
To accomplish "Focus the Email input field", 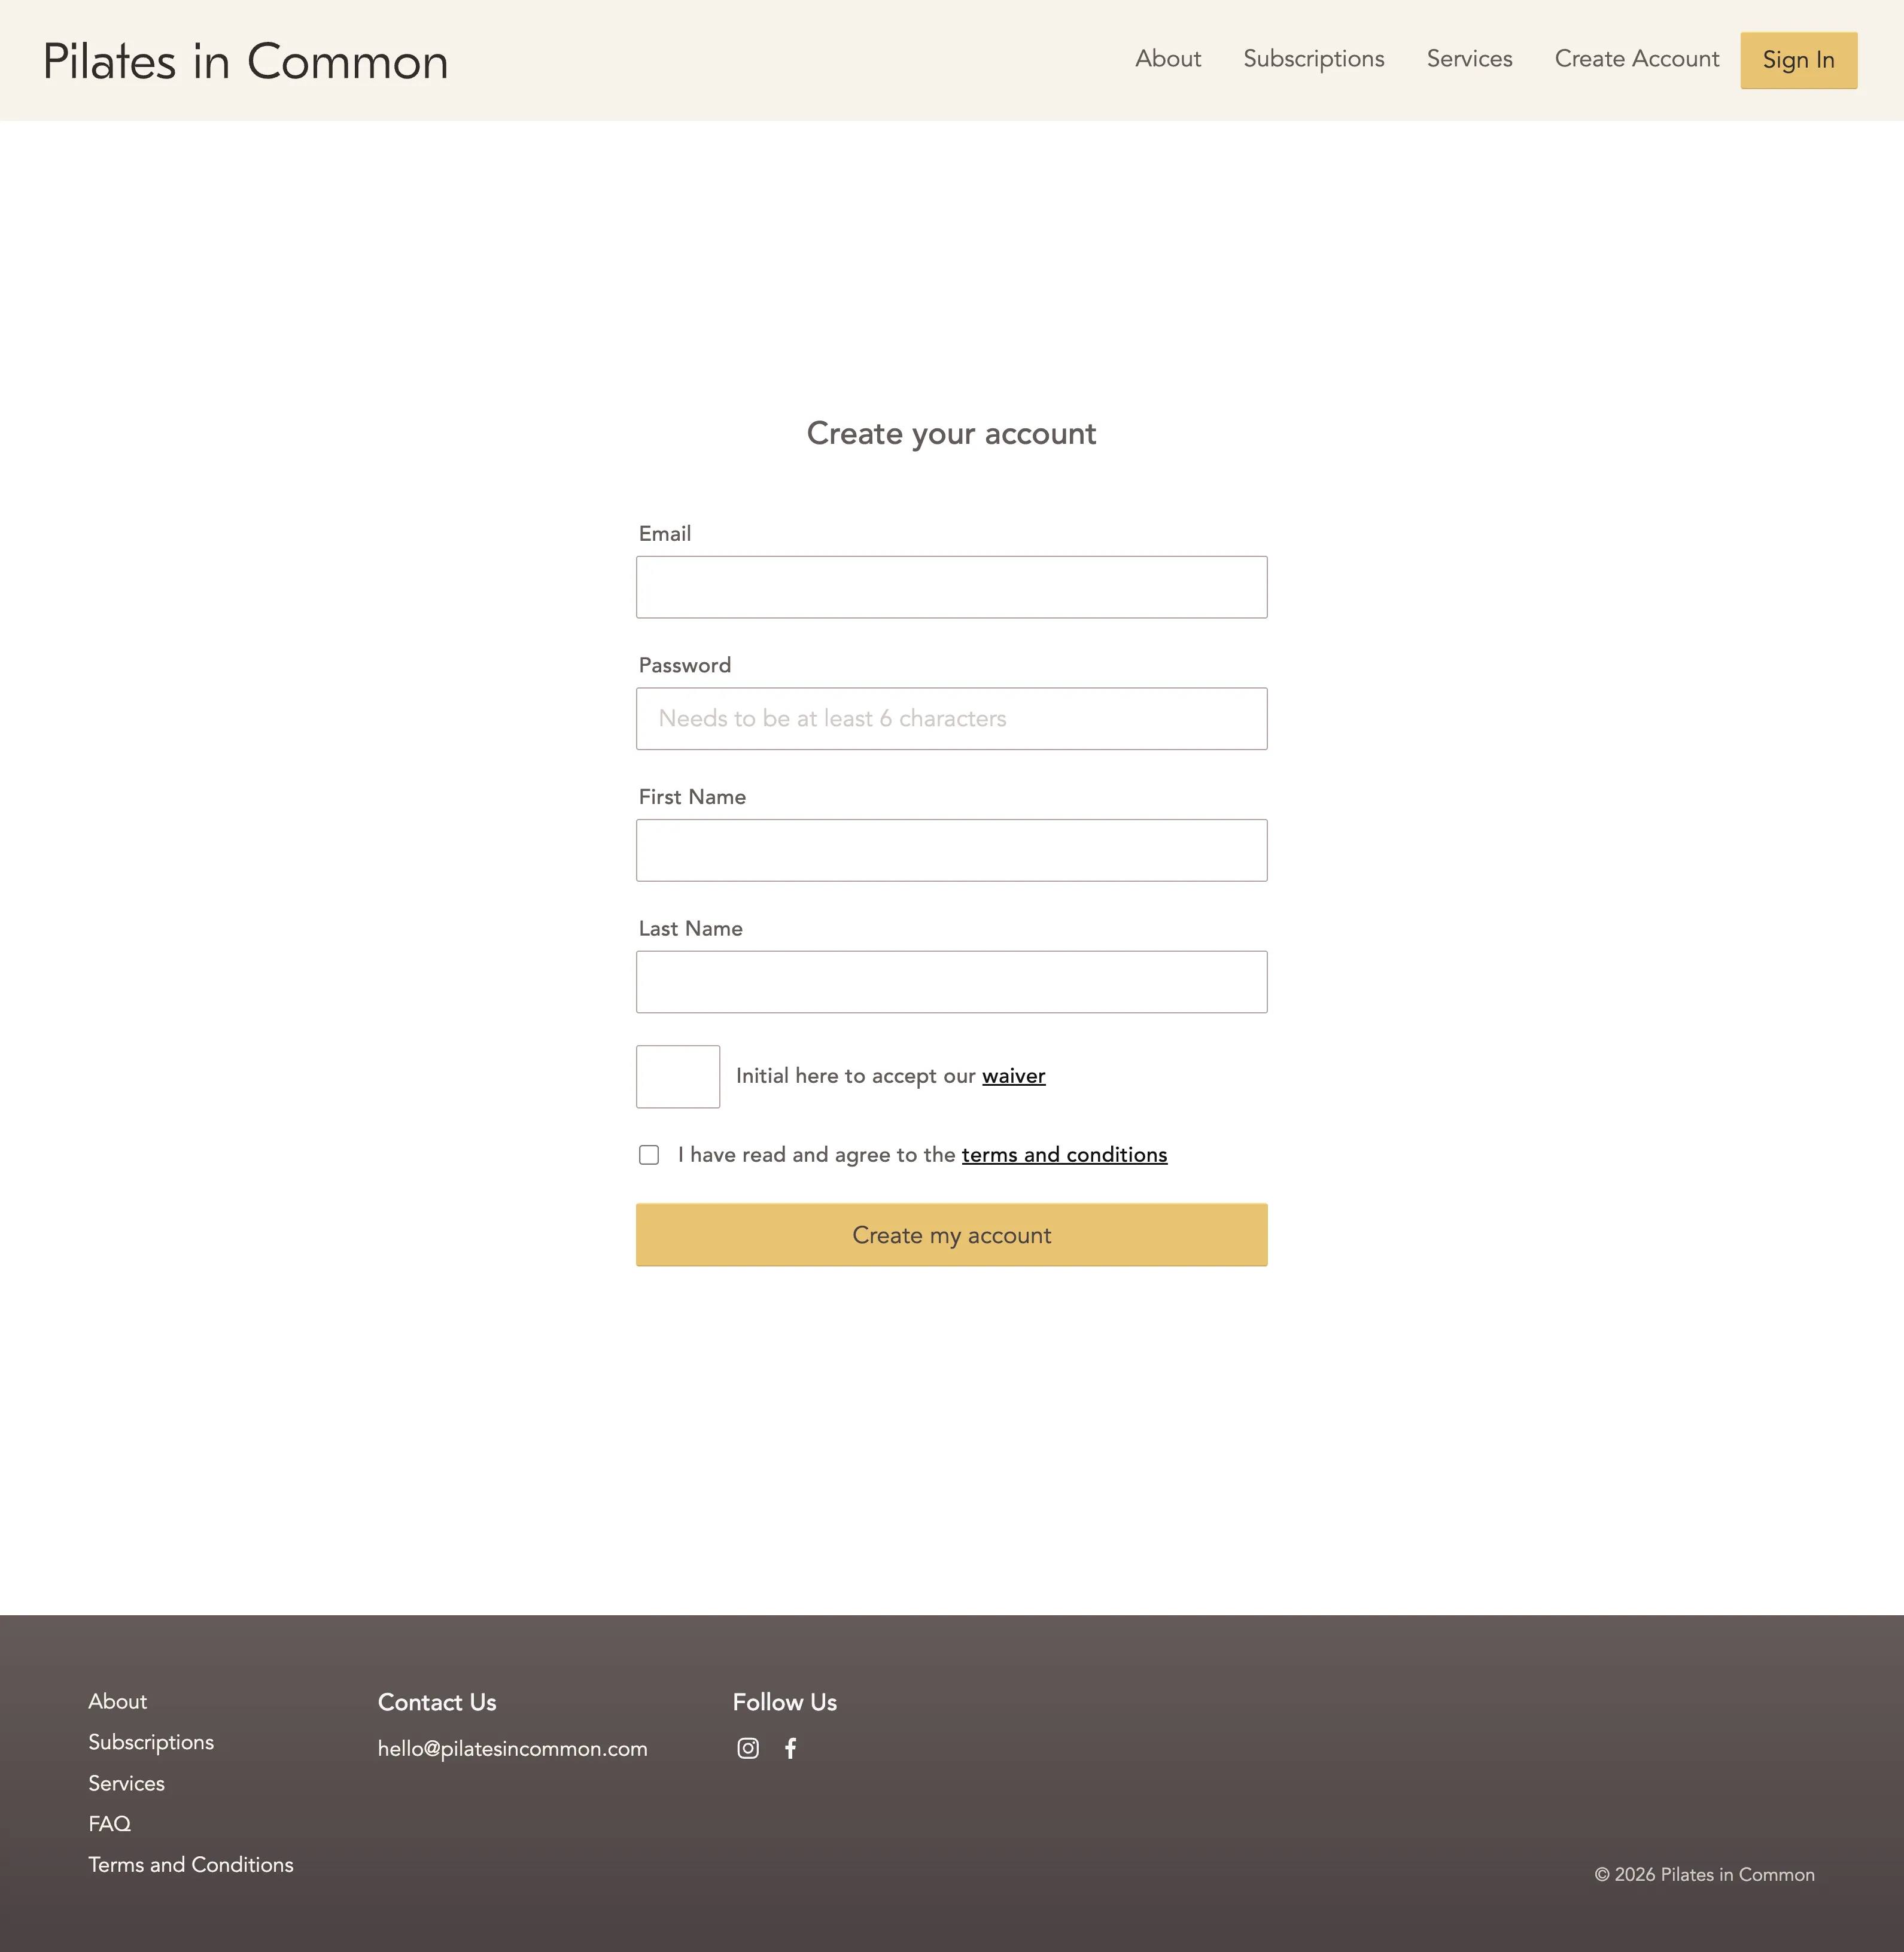I will tap(951, 587).
